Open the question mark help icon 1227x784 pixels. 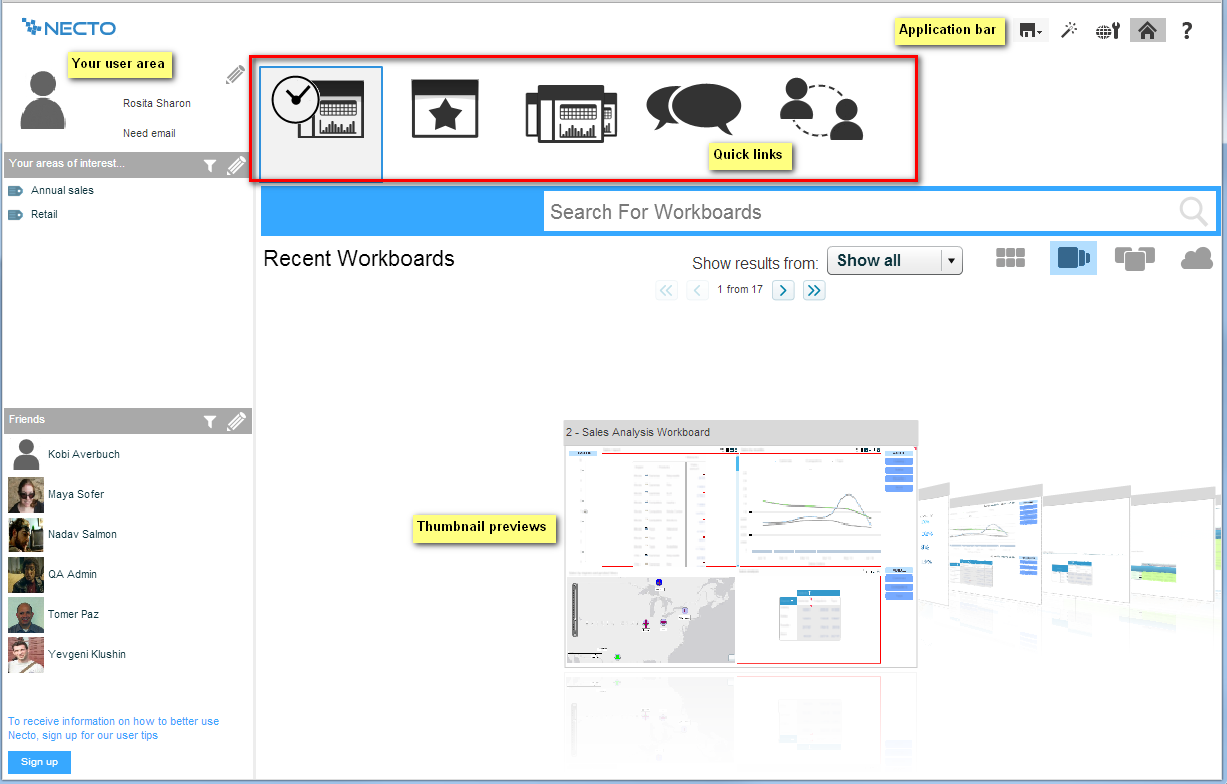[x=1187, y=30]
